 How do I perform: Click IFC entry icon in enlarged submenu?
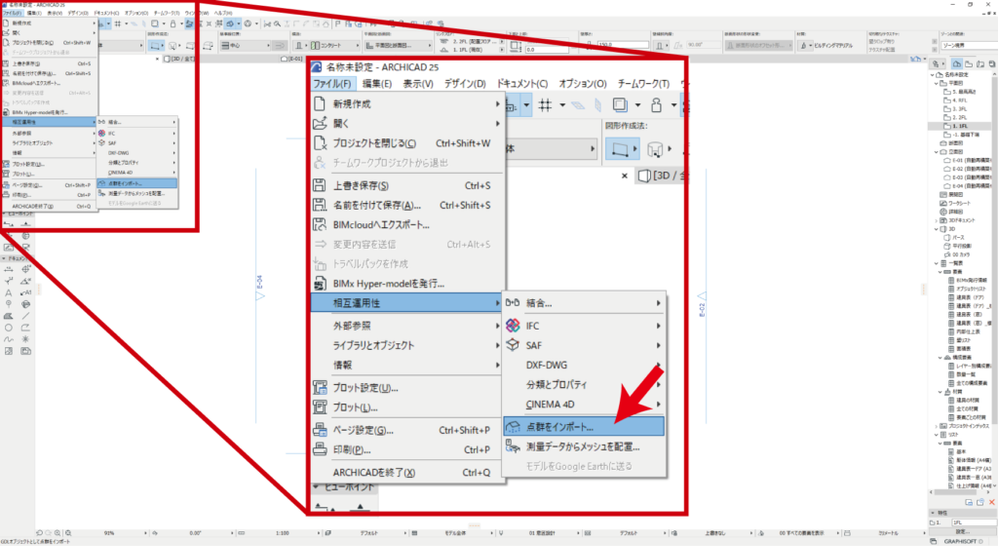(512, 326)
